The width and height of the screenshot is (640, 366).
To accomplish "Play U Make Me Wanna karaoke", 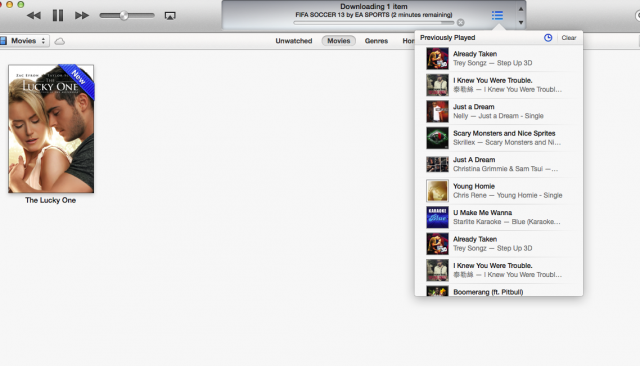I will coord(499,217).
